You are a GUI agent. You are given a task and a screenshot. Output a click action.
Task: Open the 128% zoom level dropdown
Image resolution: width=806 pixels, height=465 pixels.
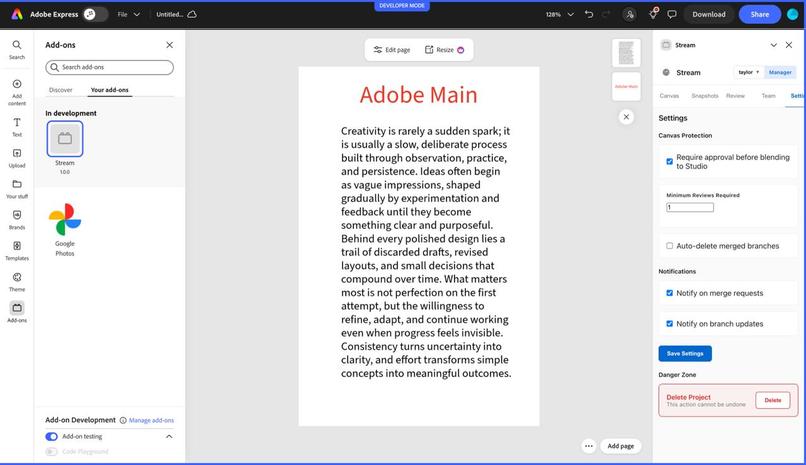[x=560, y=14]
